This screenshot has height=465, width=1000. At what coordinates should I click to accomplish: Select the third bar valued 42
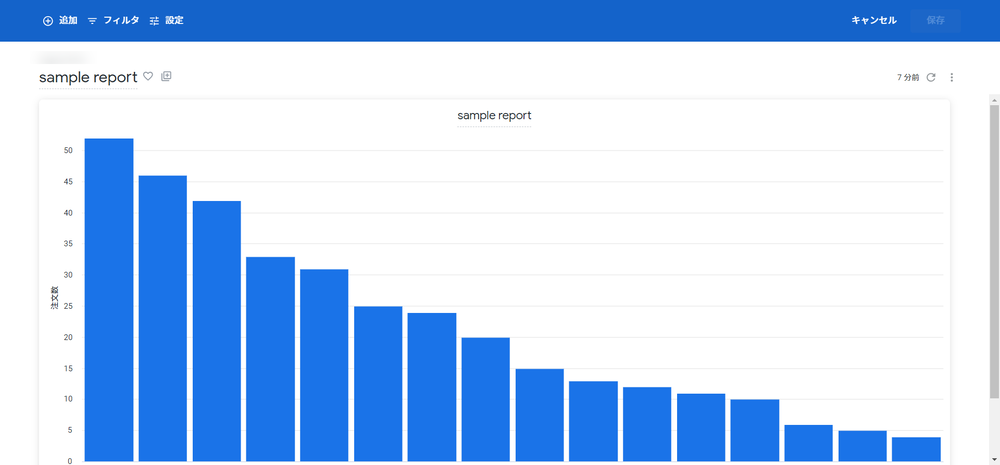point(217,331)
